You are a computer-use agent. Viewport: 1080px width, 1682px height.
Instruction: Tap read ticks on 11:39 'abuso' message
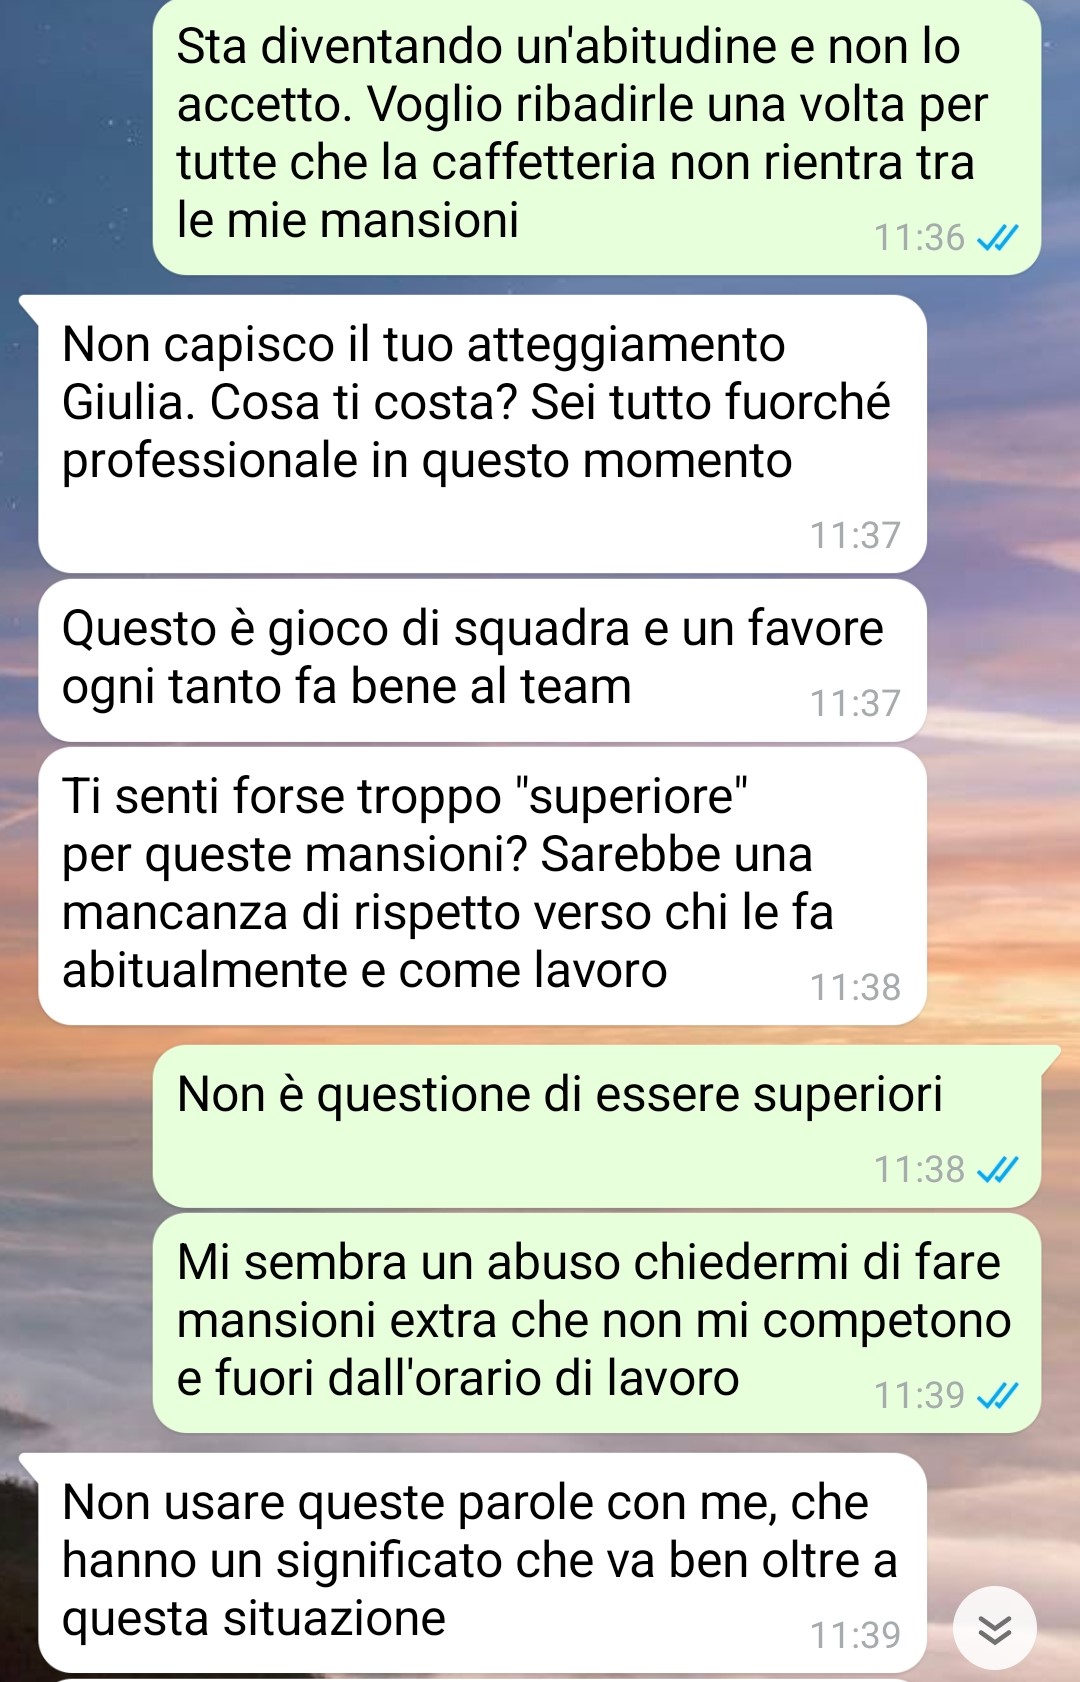click(997, 1395)
